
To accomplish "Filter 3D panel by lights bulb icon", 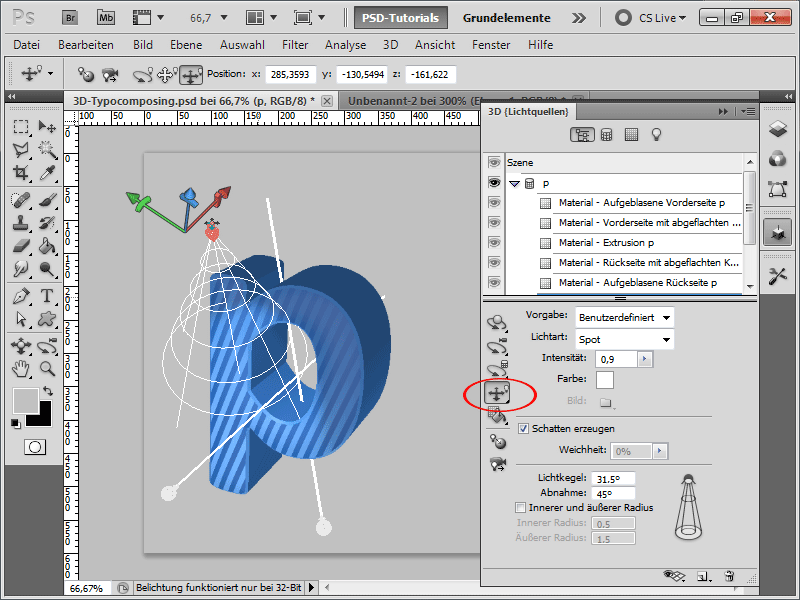I will click(656, 135).
